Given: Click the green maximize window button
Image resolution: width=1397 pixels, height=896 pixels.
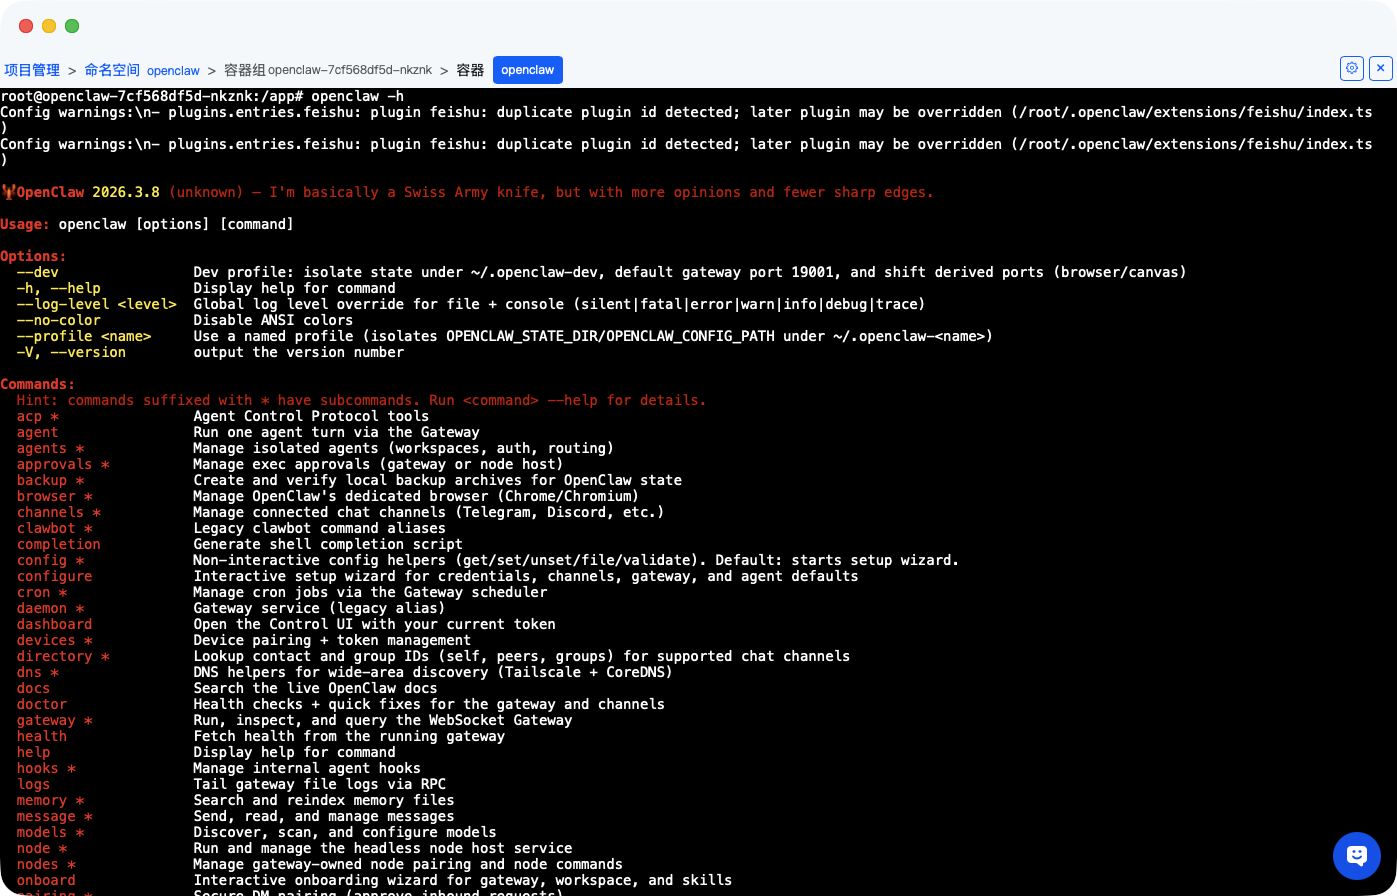Looking at the screenshot, I should coord(72,26).
